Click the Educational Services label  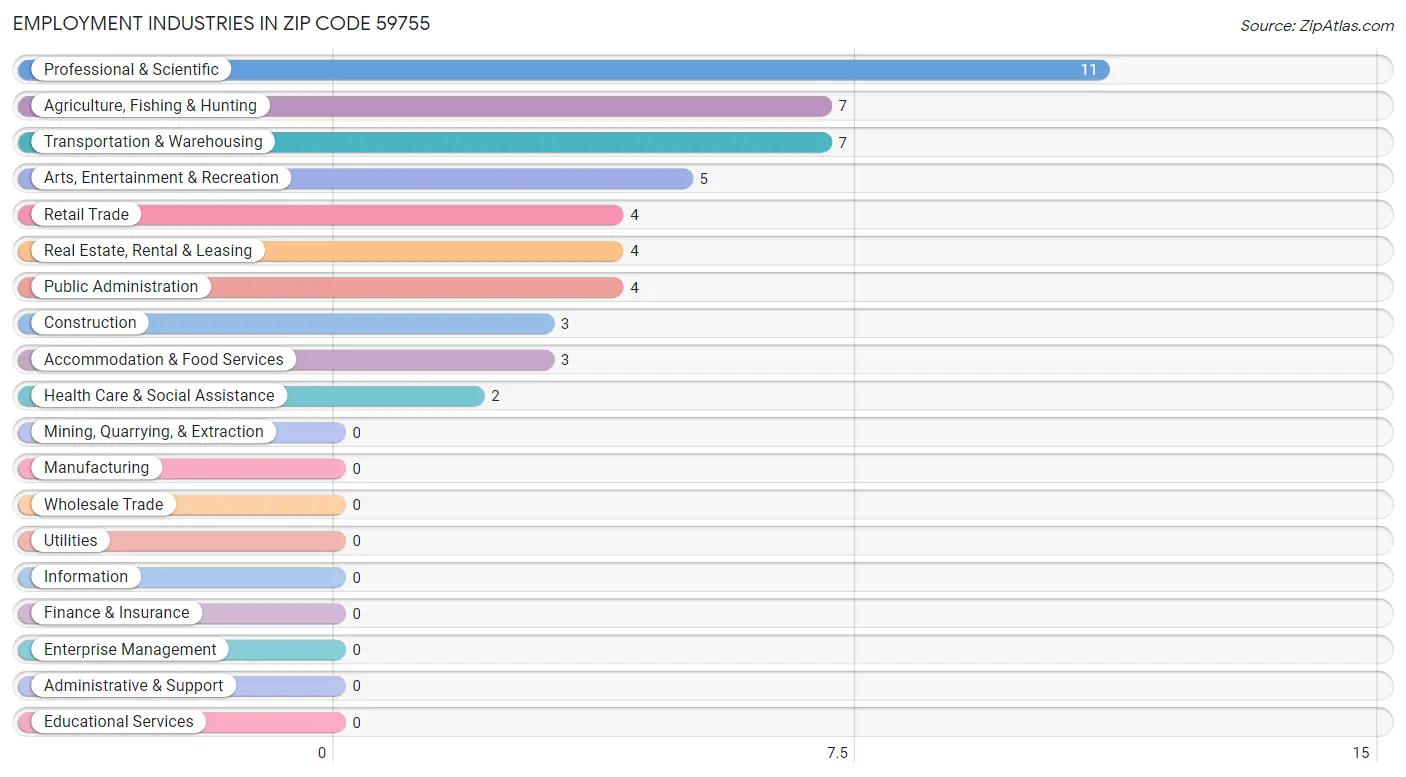coord(119,722)
